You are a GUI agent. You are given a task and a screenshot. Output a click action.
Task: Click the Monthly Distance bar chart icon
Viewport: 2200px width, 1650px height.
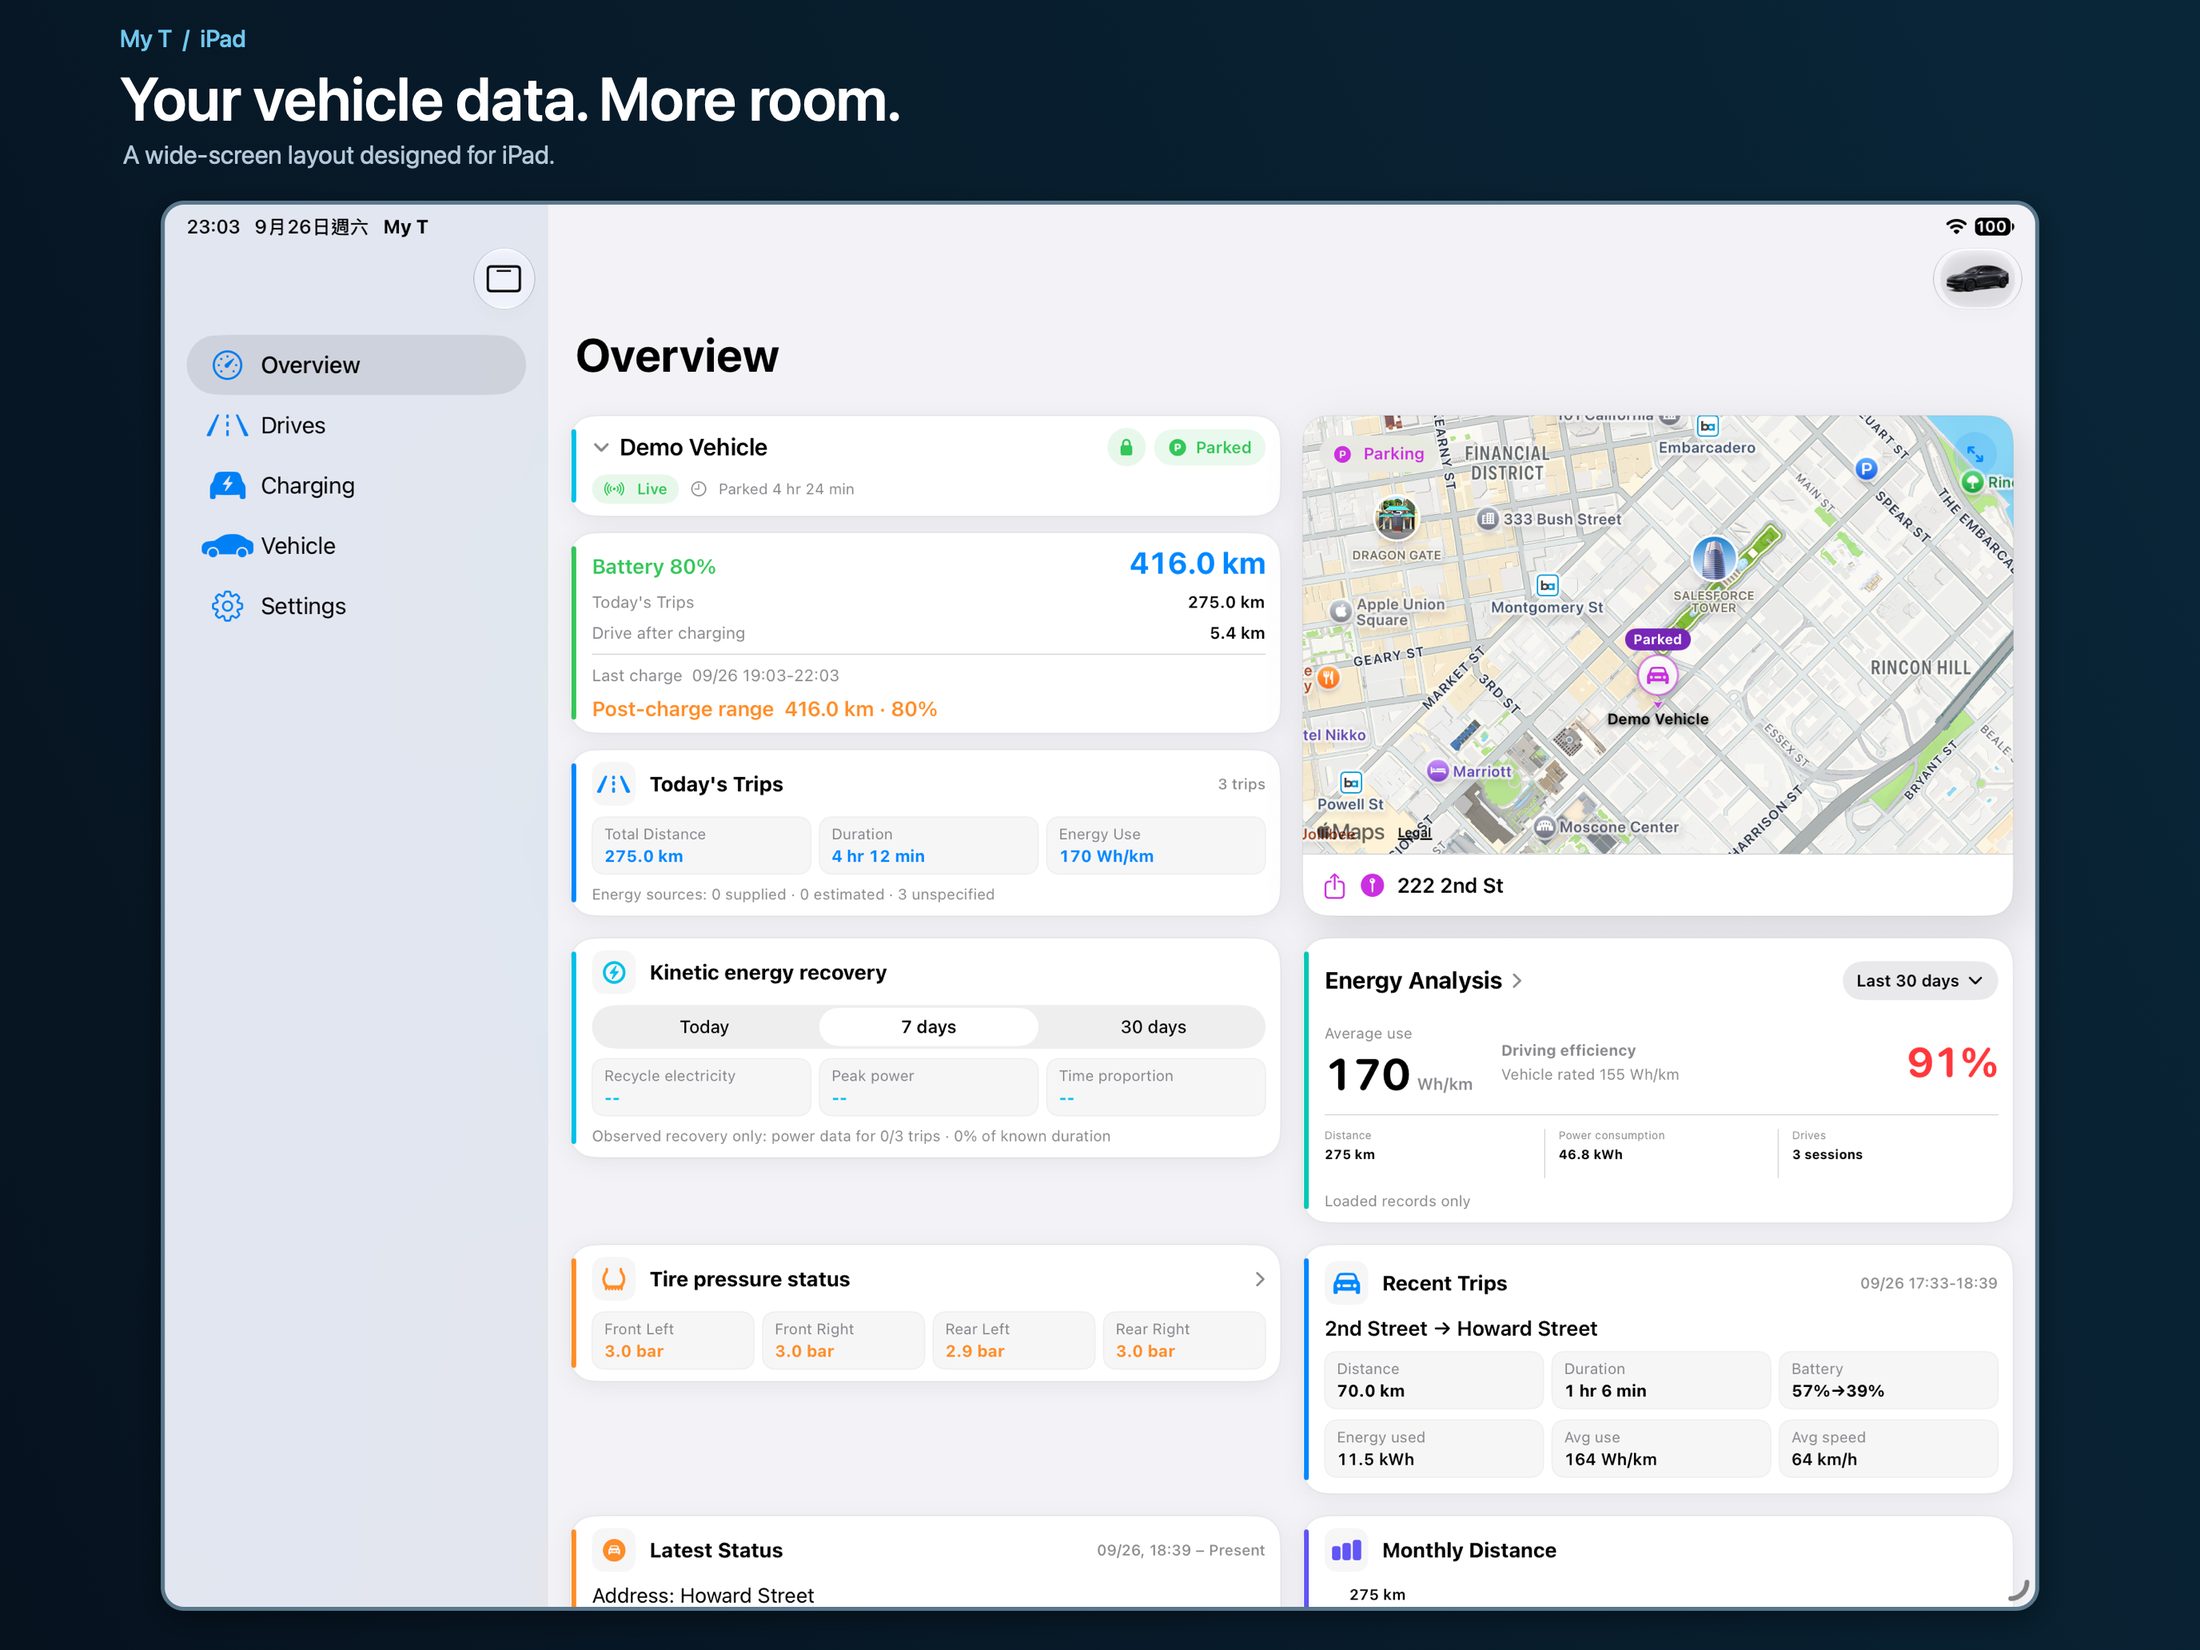1346,1550
